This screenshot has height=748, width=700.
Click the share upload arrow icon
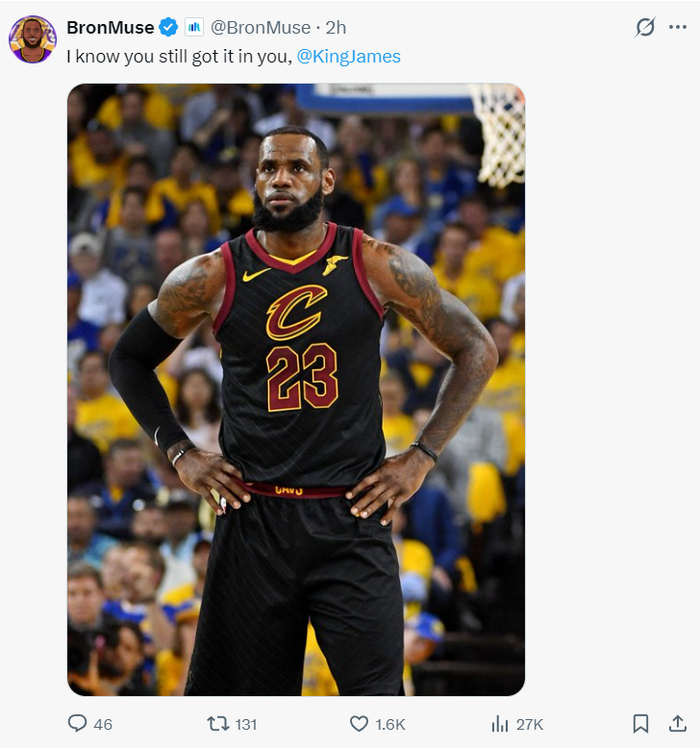point(677,723)
